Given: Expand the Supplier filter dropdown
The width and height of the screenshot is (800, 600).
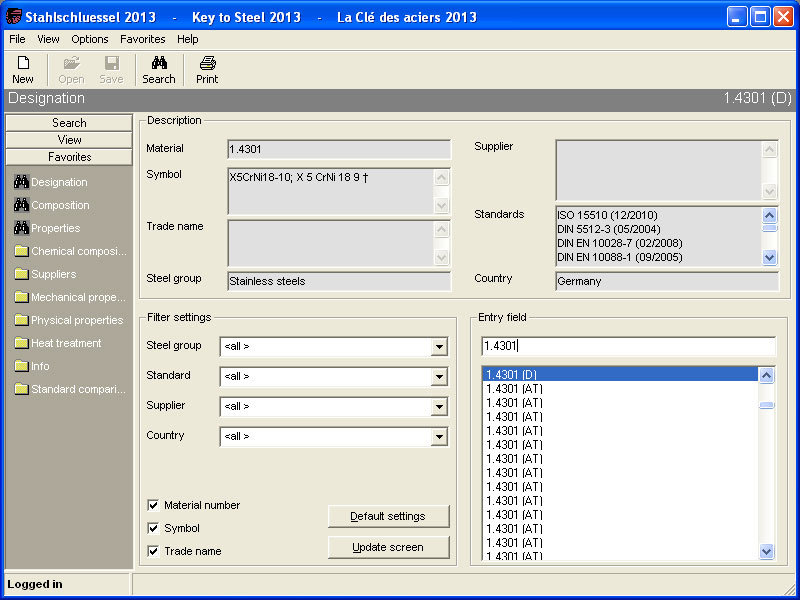Looking at the screenshot, I should point(439,407).
